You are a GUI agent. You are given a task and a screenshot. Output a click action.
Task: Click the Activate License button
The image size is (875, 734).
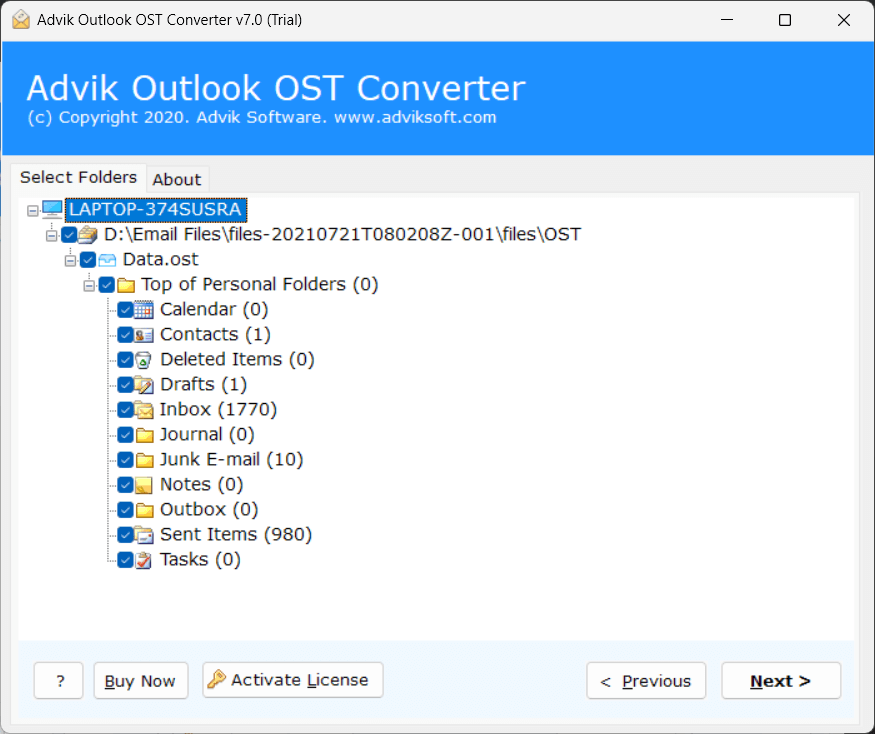click(x=293, y=680)
